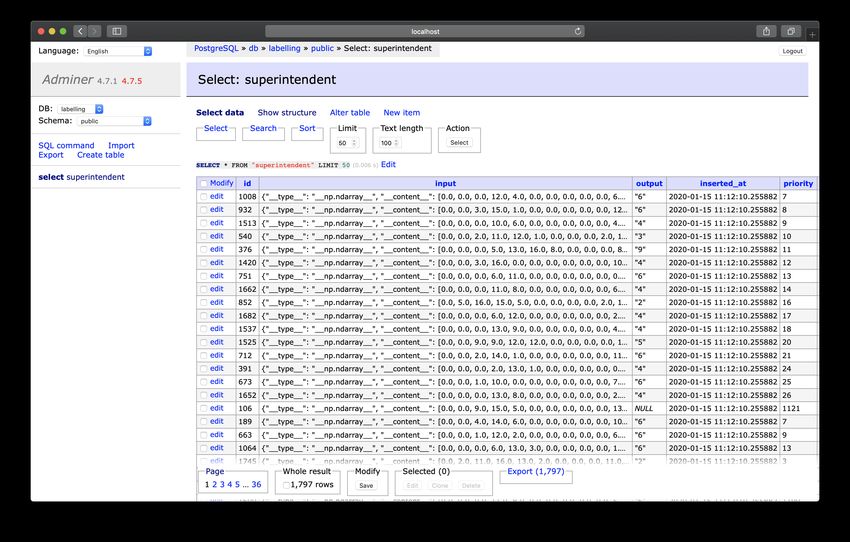This screenshot has width=850, height=542.
Task: Click the sidebar Export link
Action: (x=51, y=155)
